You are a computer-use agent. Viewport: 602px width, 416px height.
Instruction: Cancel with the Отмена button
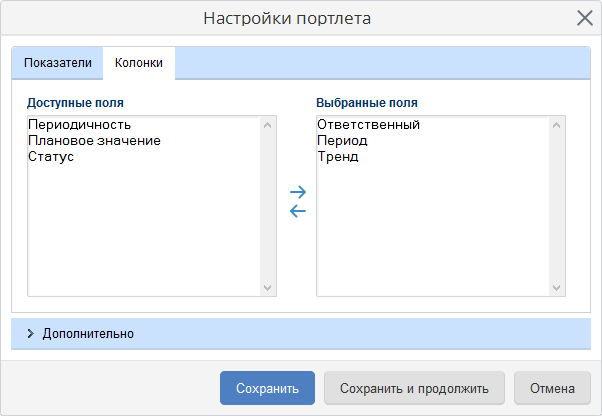(552, 388)
